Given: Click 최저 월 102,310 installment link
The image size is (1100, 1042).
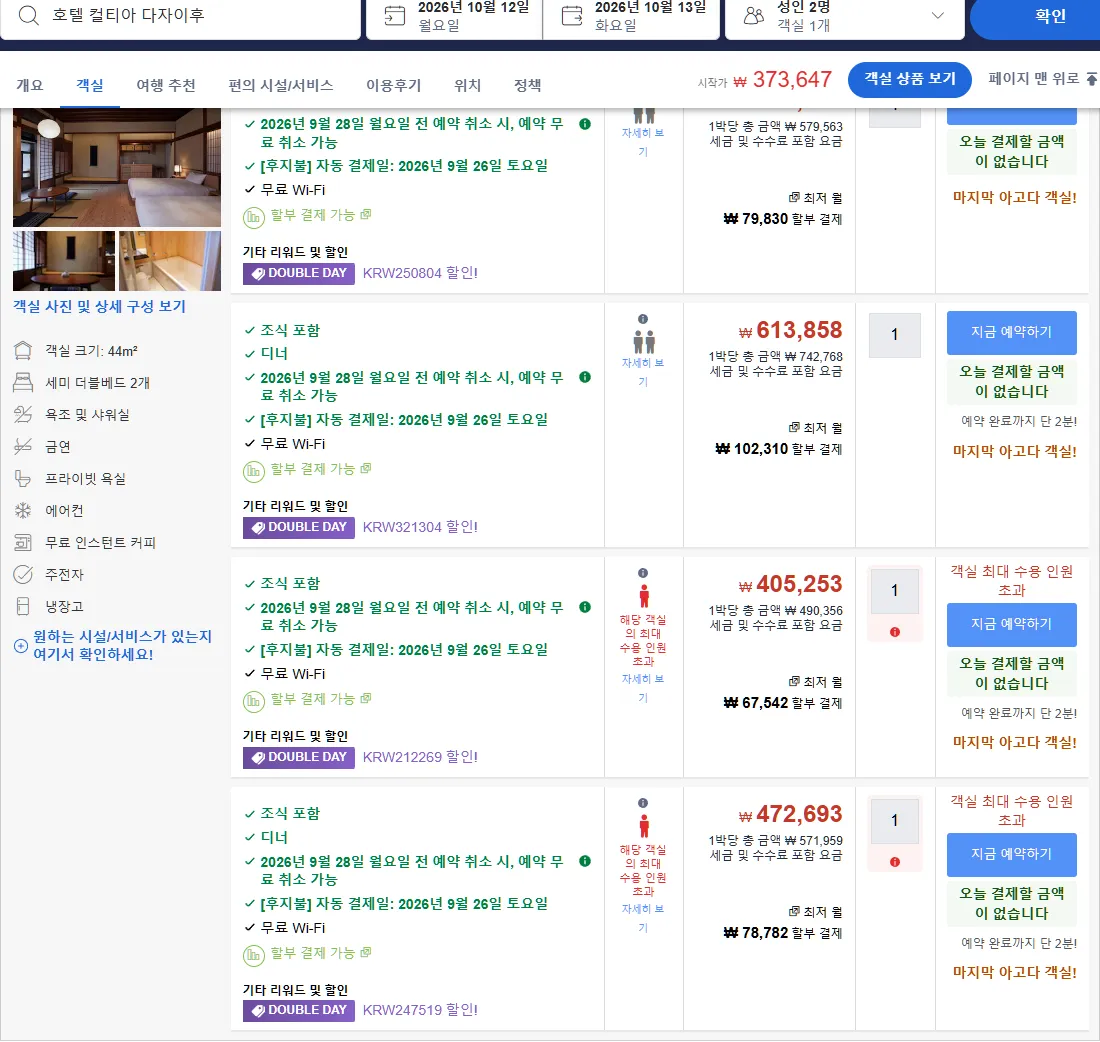Looking at the screenshot, I should (779, 439).
